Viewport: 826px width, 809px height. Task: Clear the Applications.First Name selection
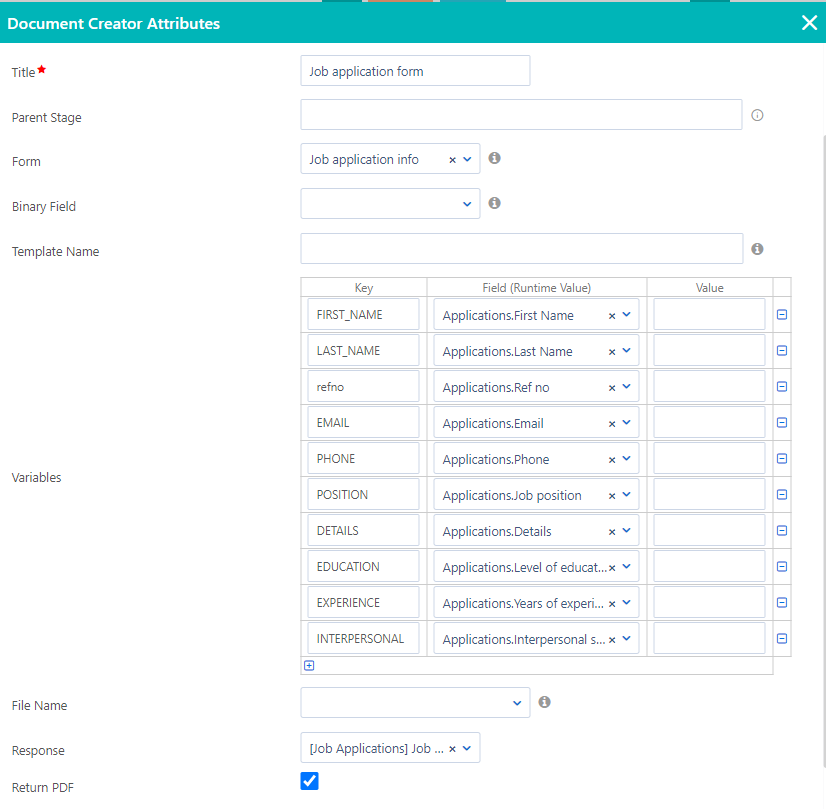[x=612, y=314]
